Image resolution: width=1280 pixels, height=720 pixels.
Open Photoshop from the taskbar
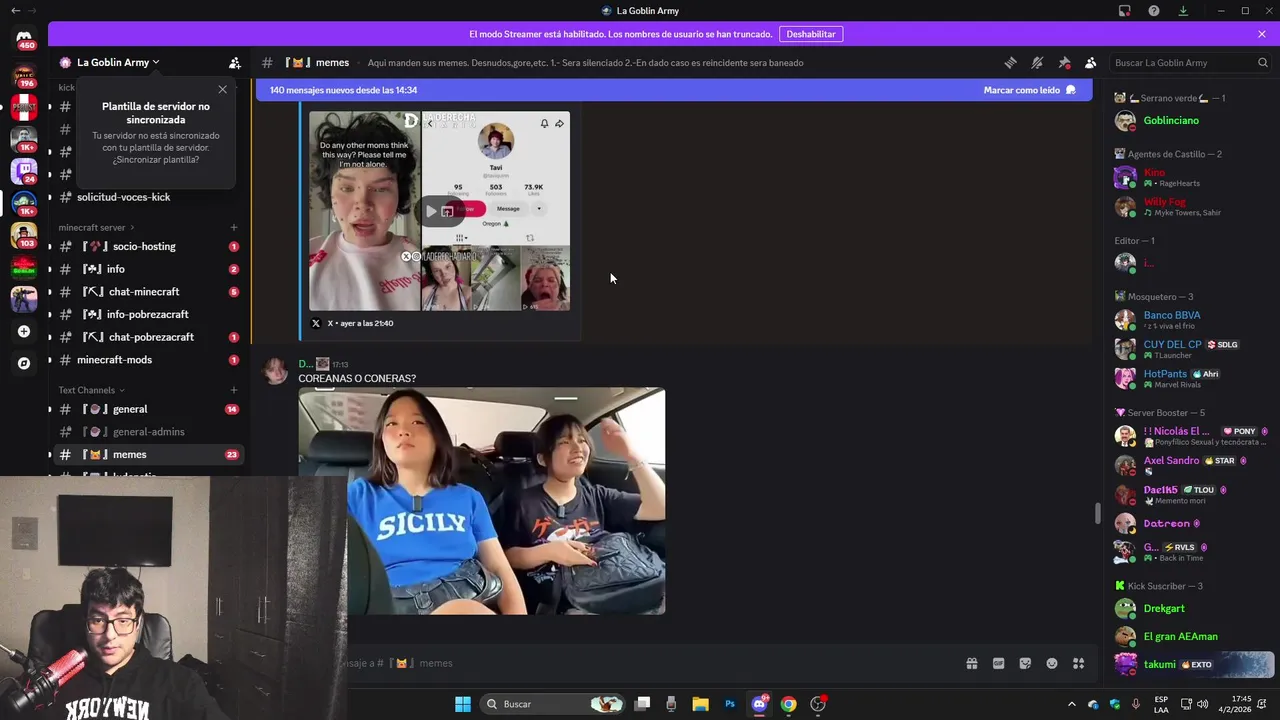click(730, 704)
